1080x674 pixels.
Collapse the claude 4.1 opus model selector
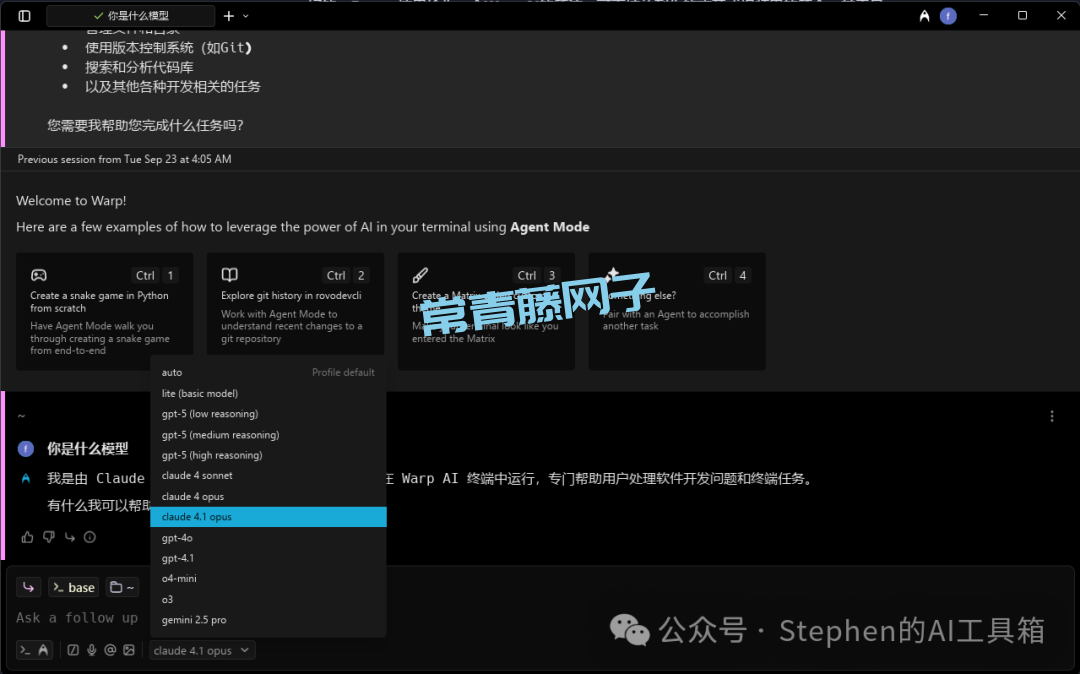pos(203,650)
